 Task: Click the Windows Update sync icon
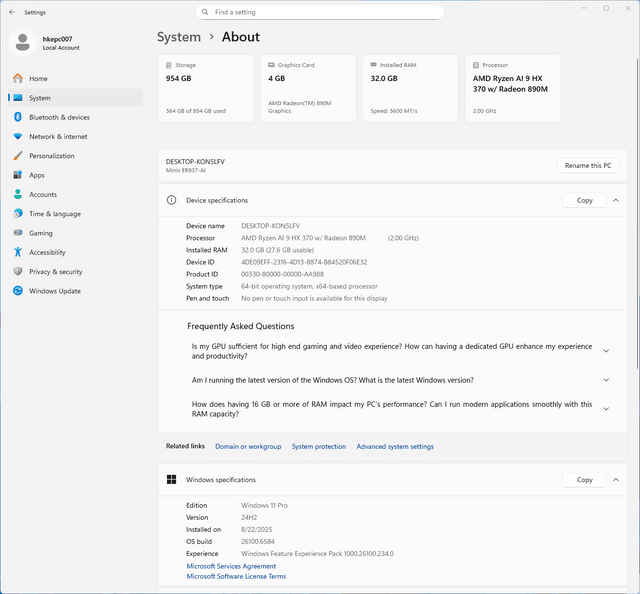click(x=18, y=291)
